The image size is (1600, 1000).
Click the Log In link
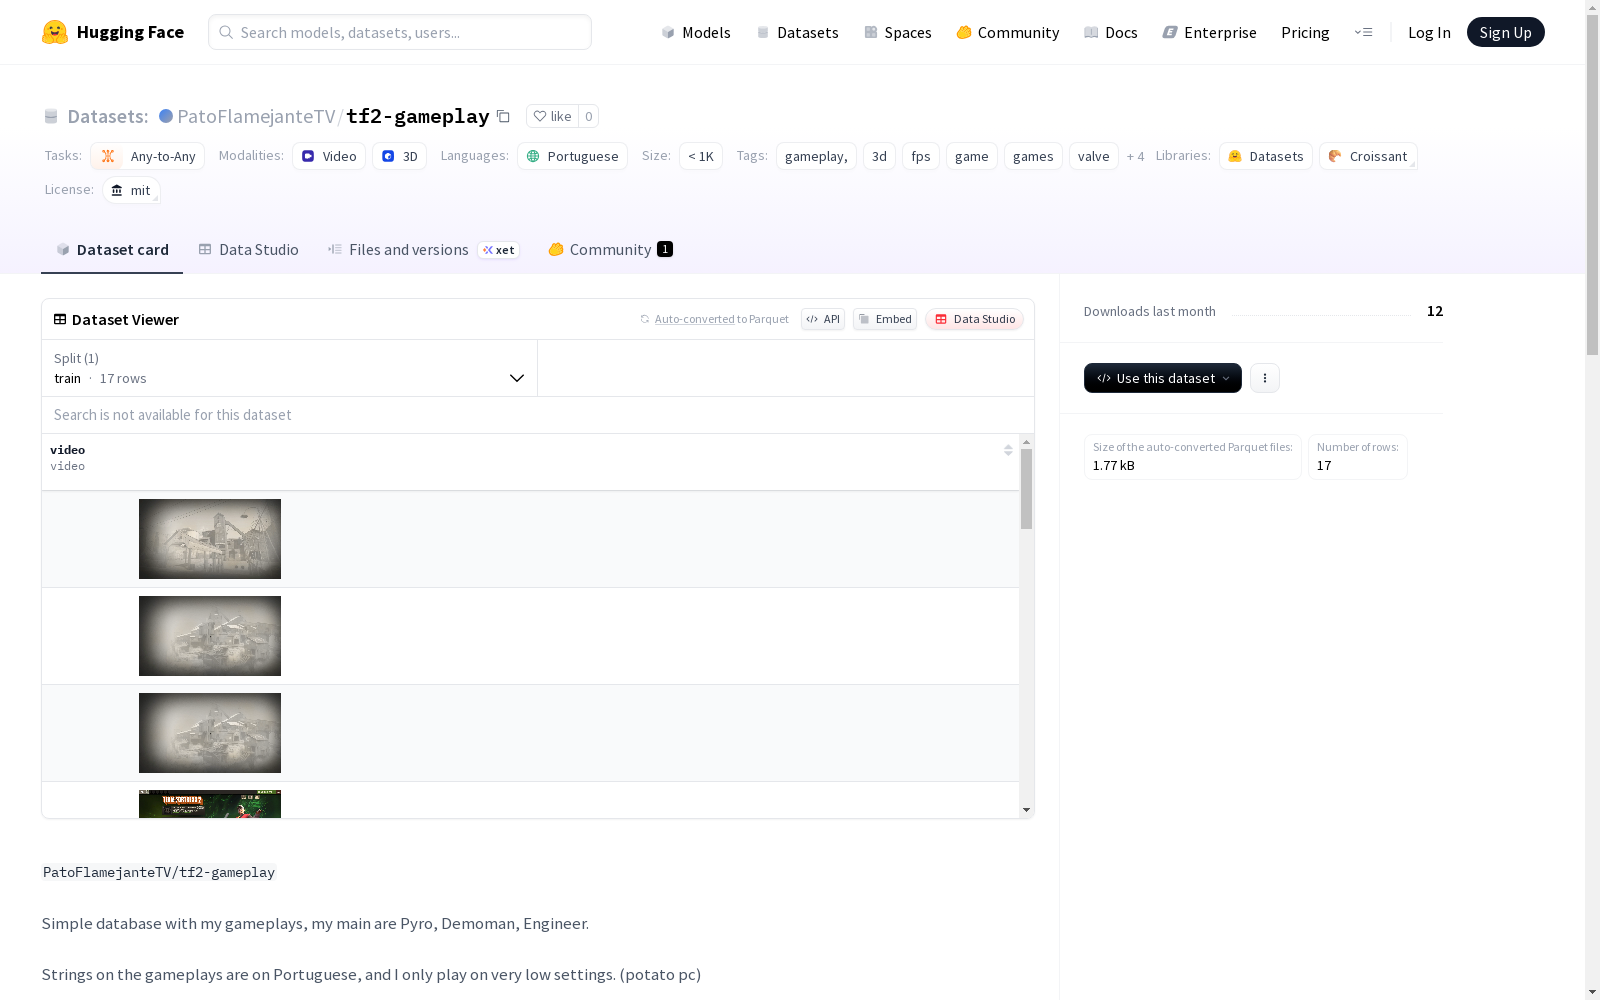(1429, 32)
